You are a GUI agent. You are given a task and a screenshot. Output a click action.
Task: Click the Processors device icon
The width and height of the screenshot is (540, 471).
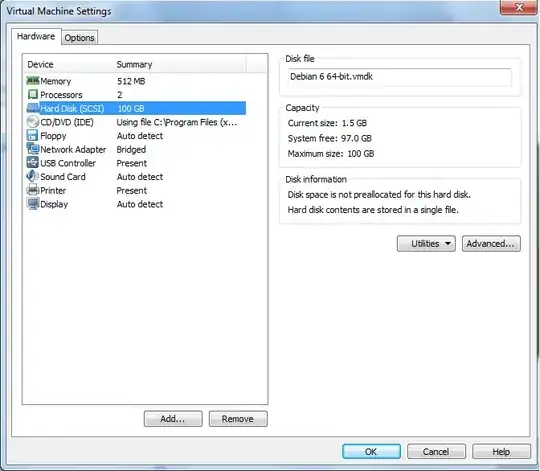(33, 94)
